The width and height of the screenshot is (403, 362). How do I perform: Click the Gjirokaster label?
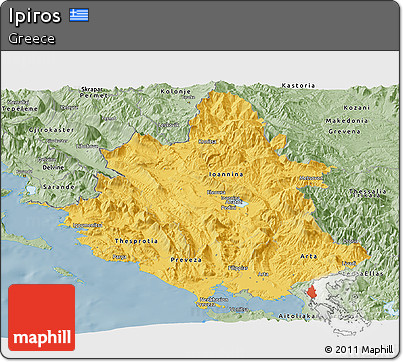click(51, 130)
